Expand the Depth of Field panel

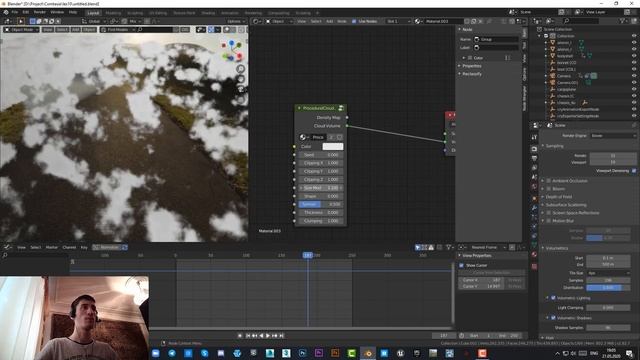[558, 197]
